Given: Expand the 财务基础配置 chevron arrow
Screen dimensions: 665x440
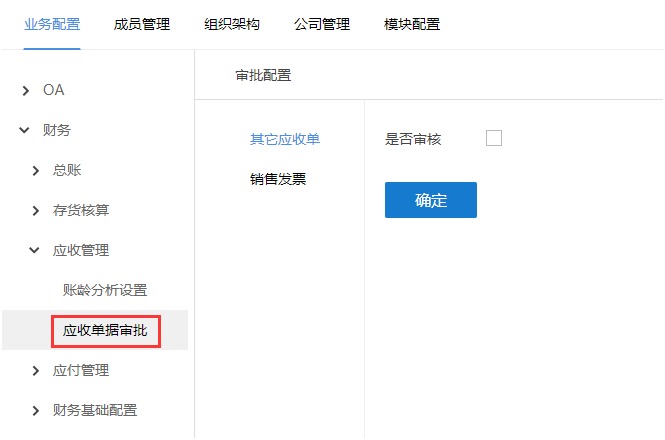Looking at the screenshot, I should (36, 411).
